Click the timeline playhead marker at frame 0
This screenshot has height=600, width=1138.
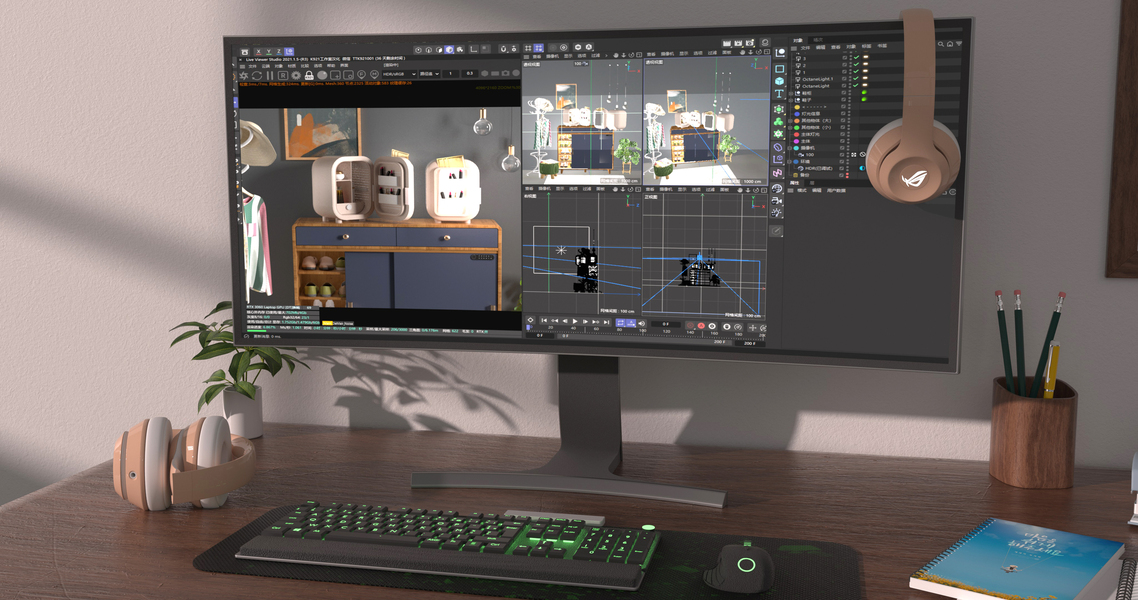point(529,327)
